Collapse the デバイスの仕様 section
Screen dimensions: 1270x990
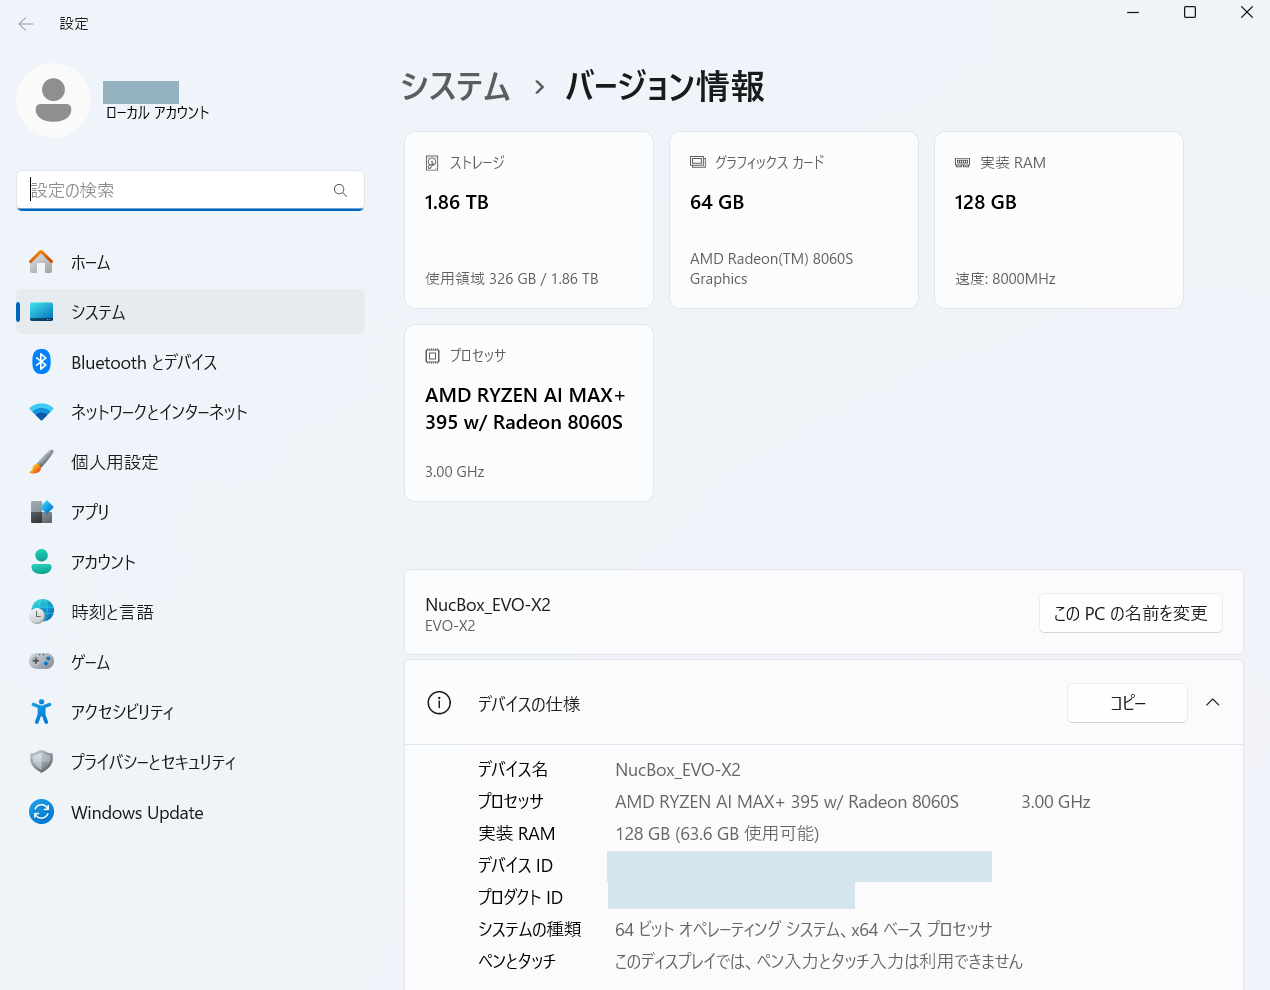coord(1212,703)
